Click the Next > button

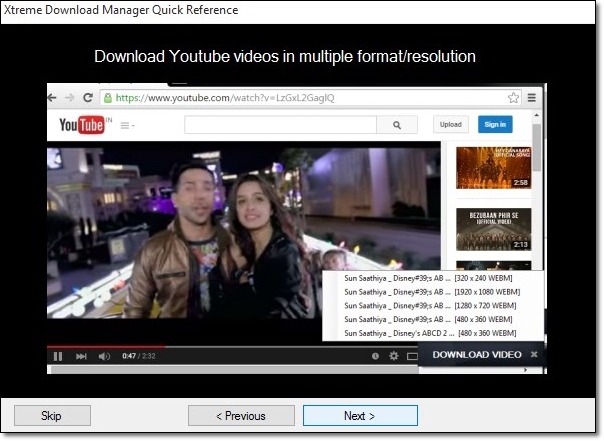pos(360,415)
